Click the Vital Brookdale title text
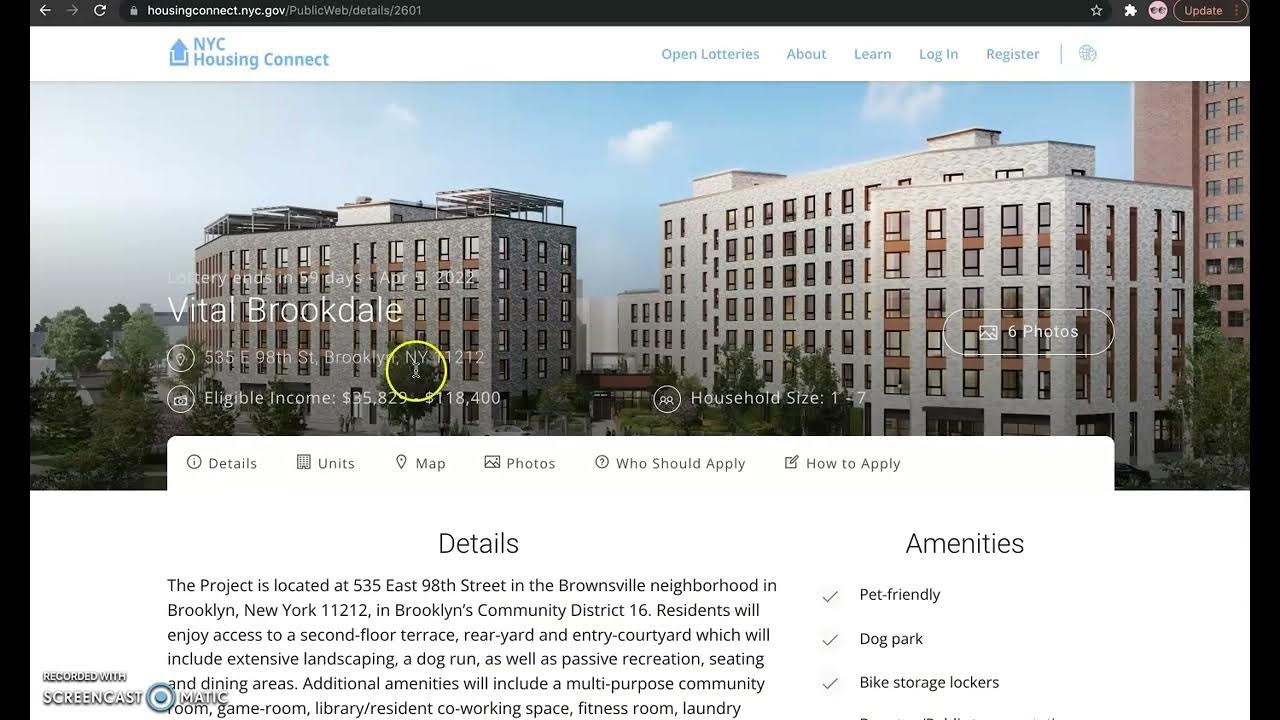Viewport: 1280px width, 720px height. 285,310
